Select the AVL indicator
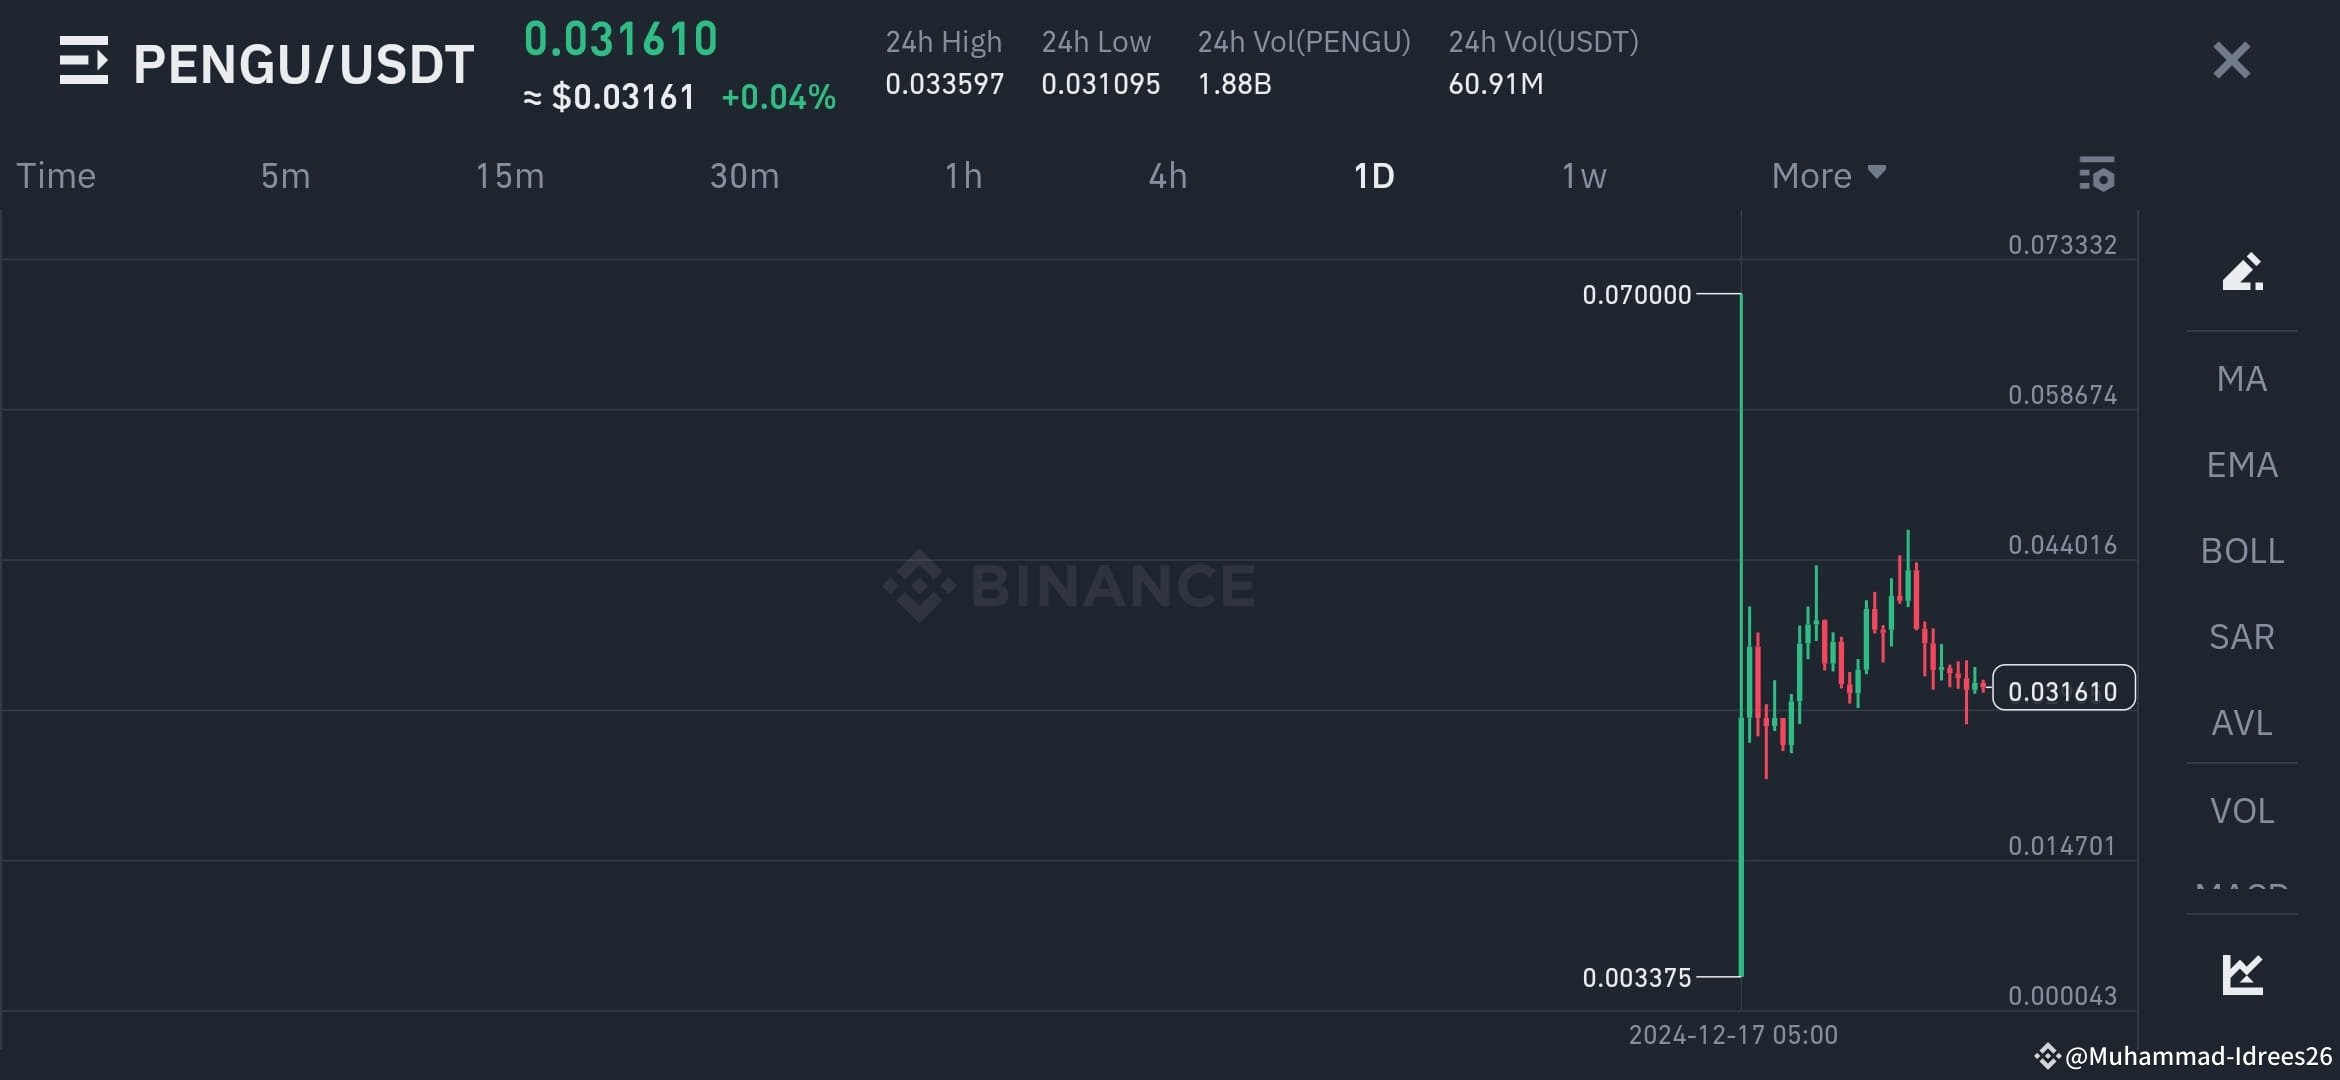 (x=2241, y=724)
